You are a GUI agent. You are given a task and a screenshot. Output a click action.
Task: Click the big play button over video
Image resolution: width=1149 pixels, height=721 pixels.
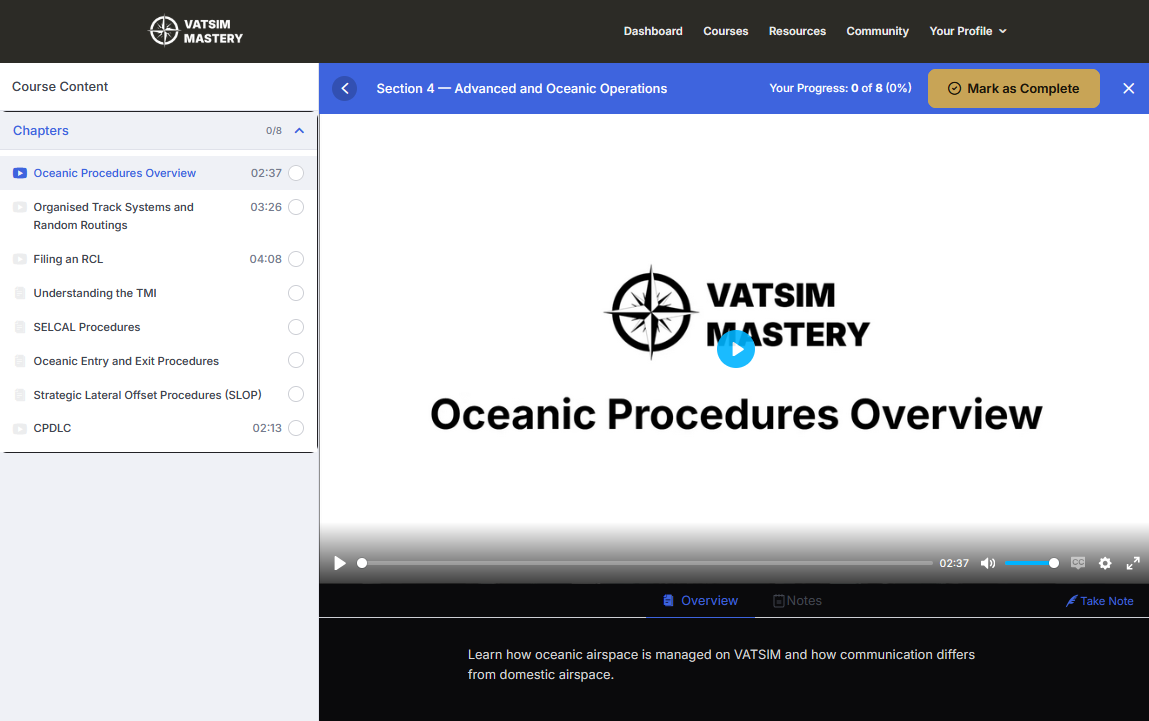pyautogui.click(x=736, y=349)
